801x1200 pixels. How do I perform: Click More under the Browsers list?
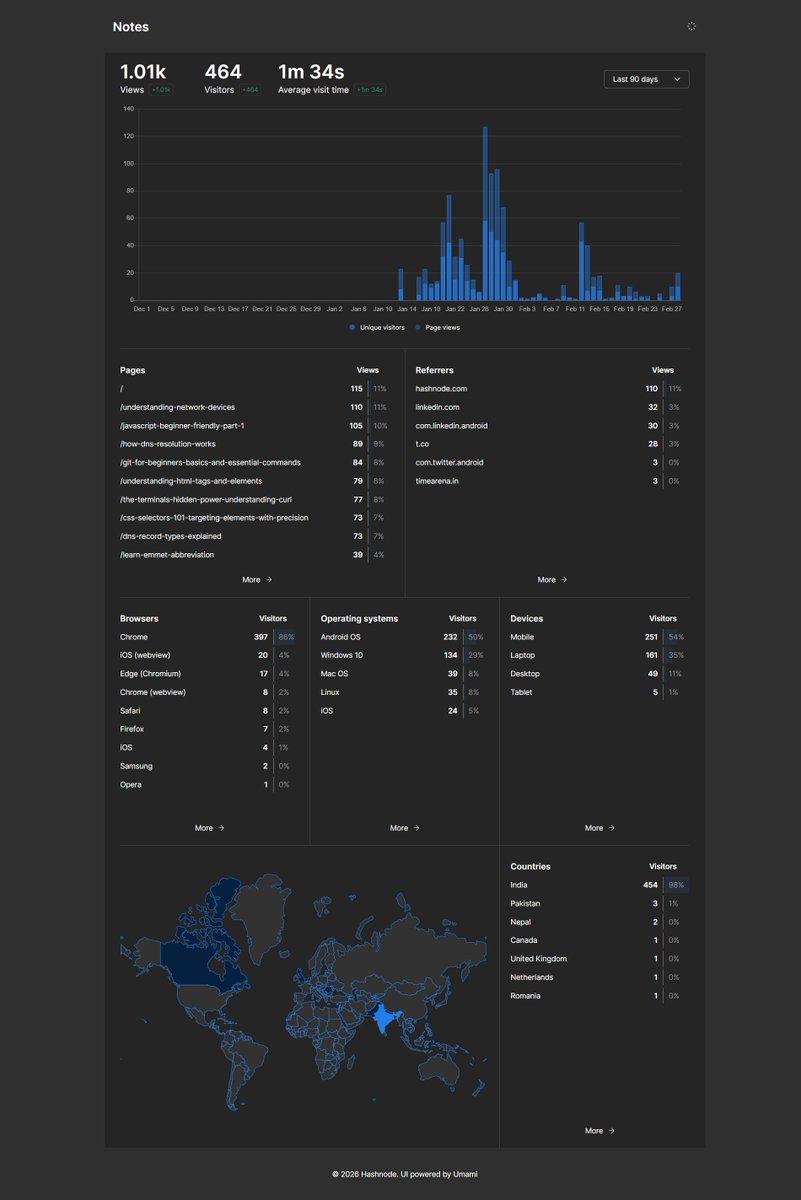(x=210, y=828)
